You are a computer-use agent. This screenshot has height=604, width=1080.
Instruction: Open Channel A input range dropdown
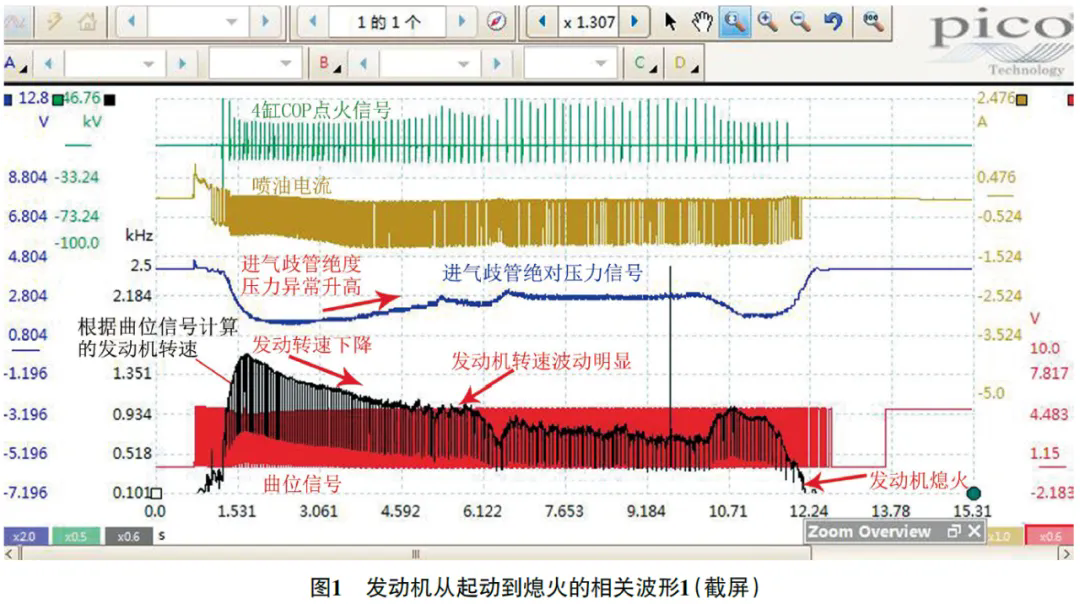pos(114,64)
